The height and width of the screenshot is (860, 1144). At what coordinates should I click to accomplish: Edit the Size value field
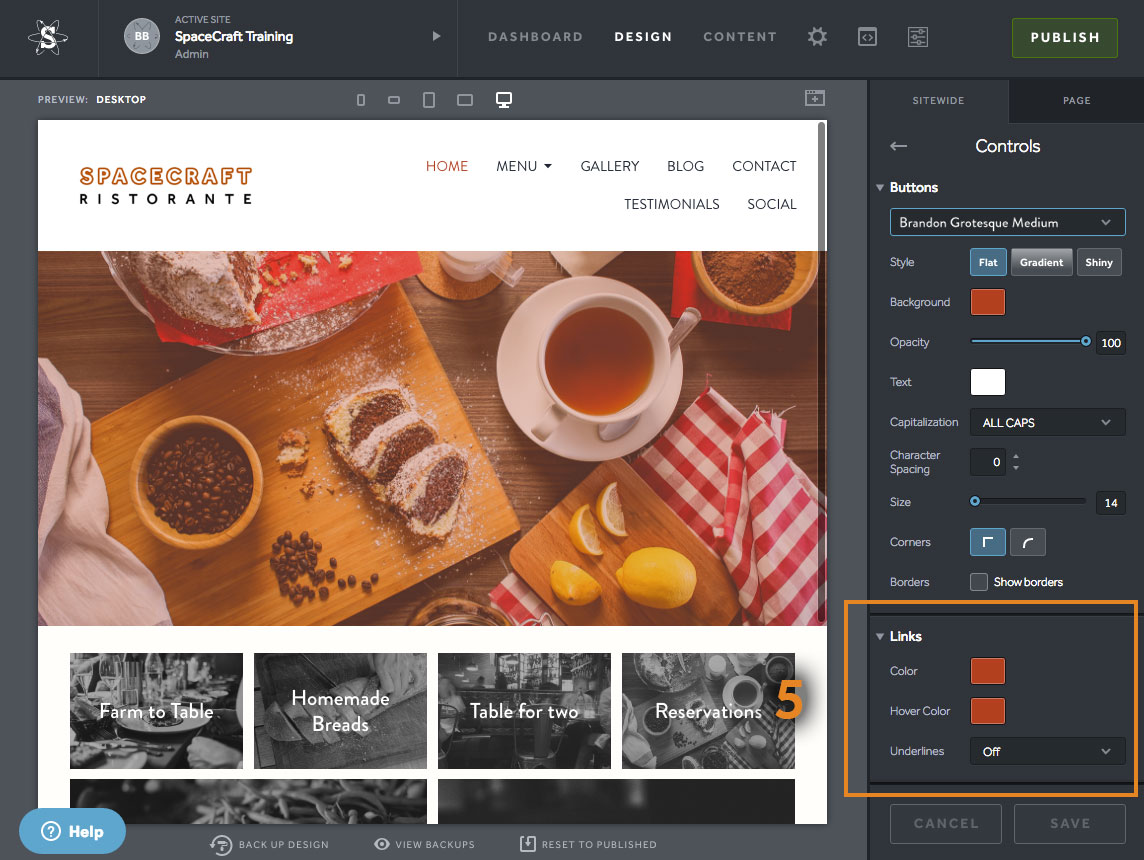pyautogui.click(x=1110, y=503)
